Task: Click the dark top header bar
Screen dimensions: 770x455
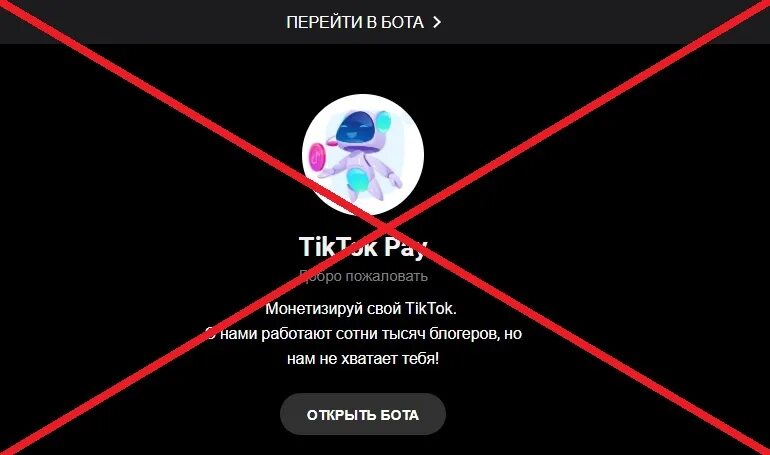Action: point(385,22)
